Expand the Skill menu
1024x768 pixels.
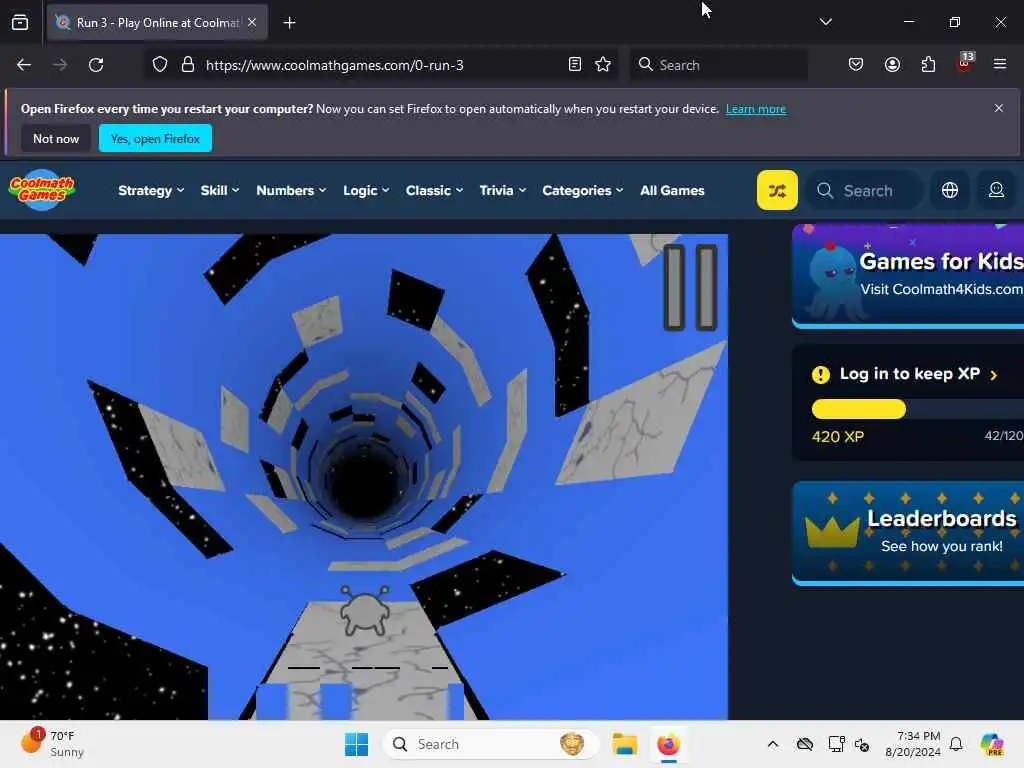[x=219, y=191]
